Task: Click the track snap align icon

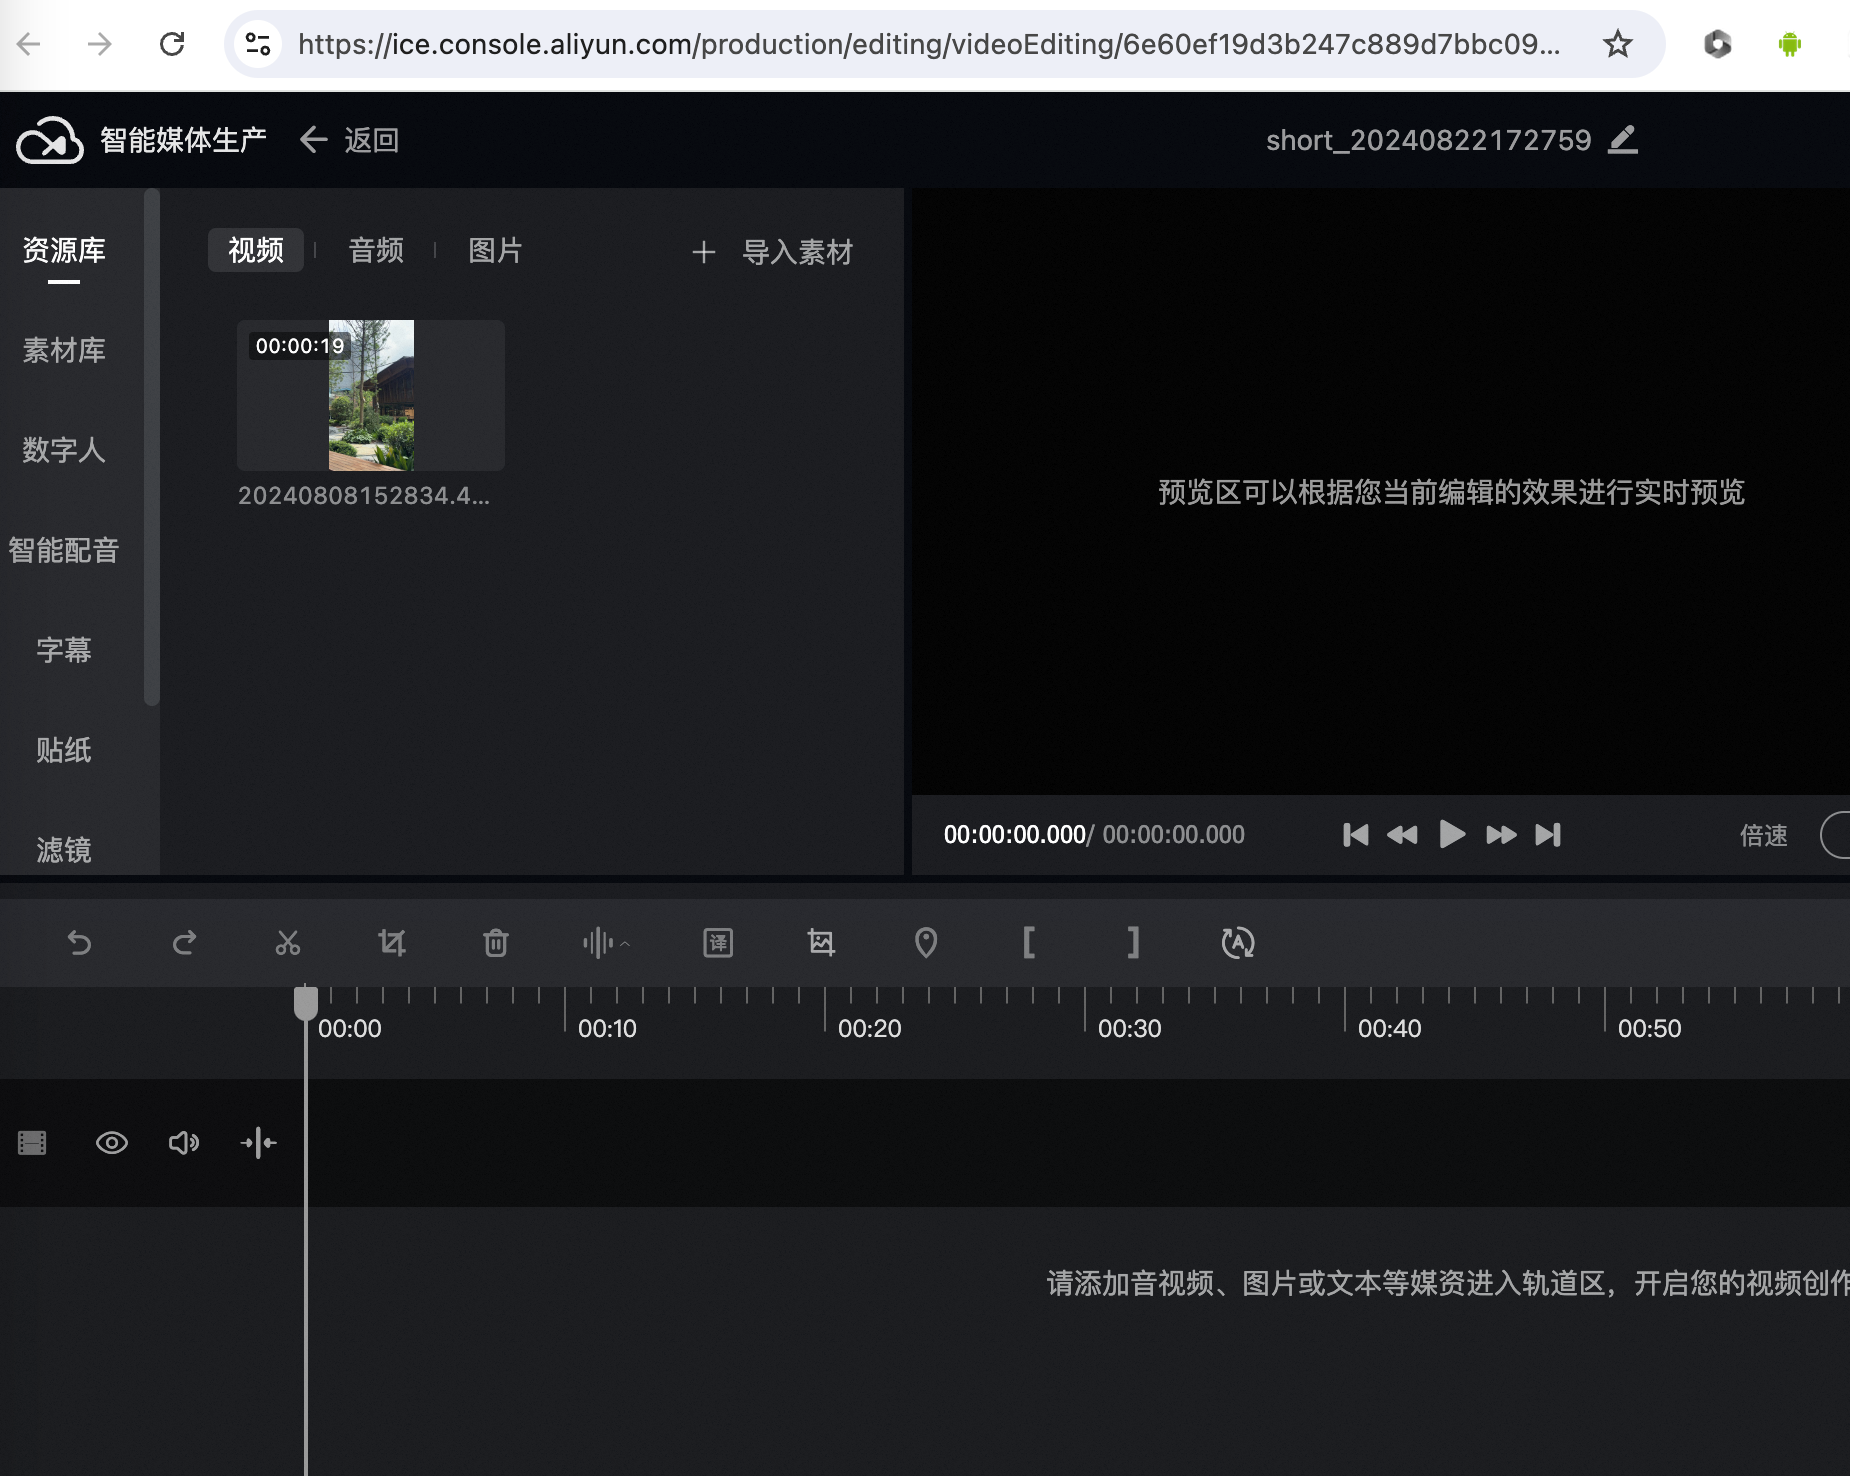Action: click(259, 1143)
